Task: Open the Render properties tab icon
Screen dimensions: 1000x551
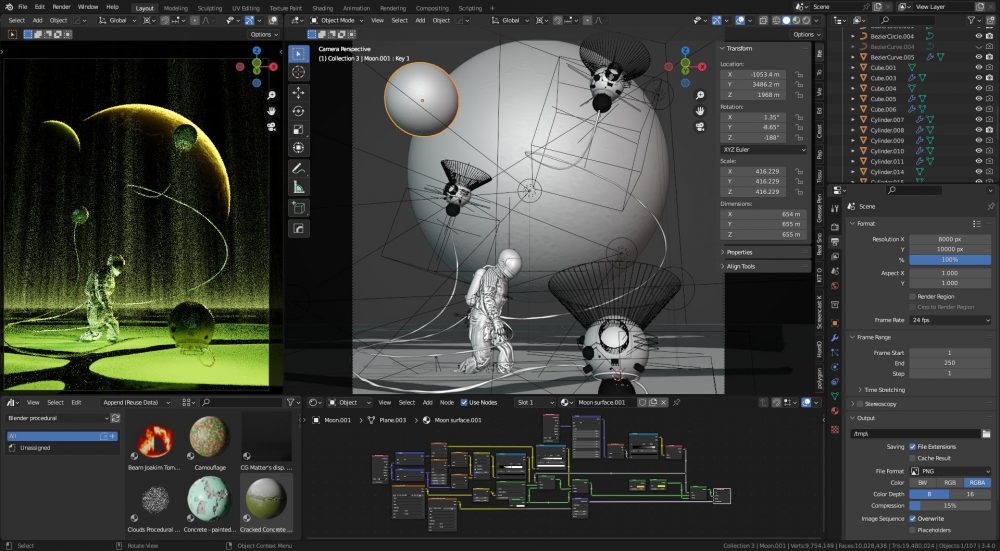Action: 835,226
